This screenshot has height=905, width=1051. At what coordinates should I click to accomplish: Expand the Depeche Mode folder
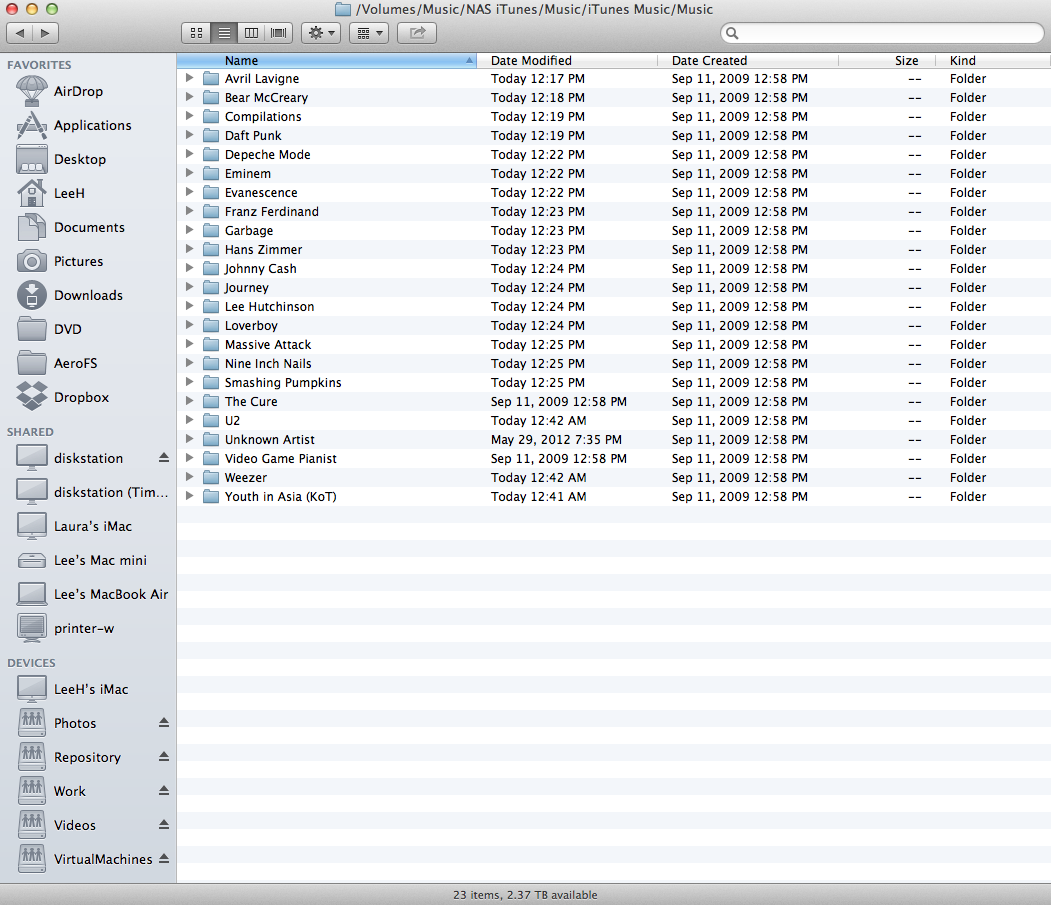190,154
